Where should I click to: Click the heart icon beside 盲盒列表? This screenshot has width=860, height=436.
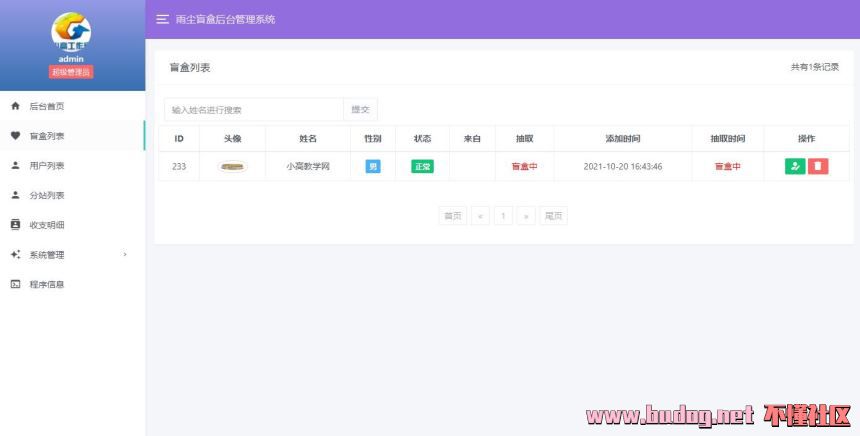point(15,135)
